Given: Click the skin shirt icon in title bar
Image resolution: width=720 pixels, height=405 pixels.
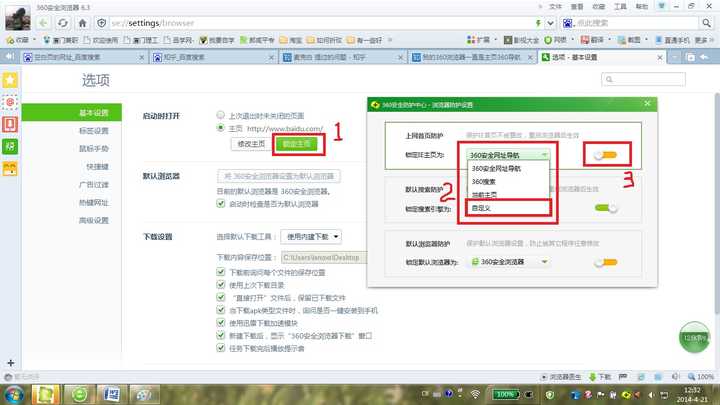Looking at the screenshot, I should pos(662,6).
